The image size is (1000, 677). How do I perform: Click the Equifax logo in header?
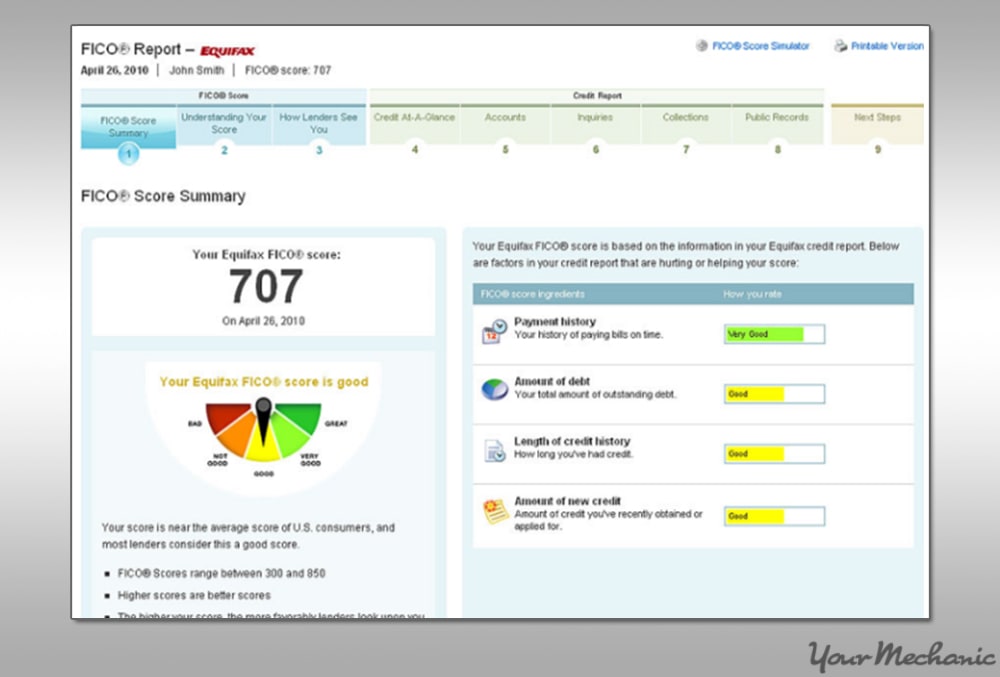[x=227, y=51]
